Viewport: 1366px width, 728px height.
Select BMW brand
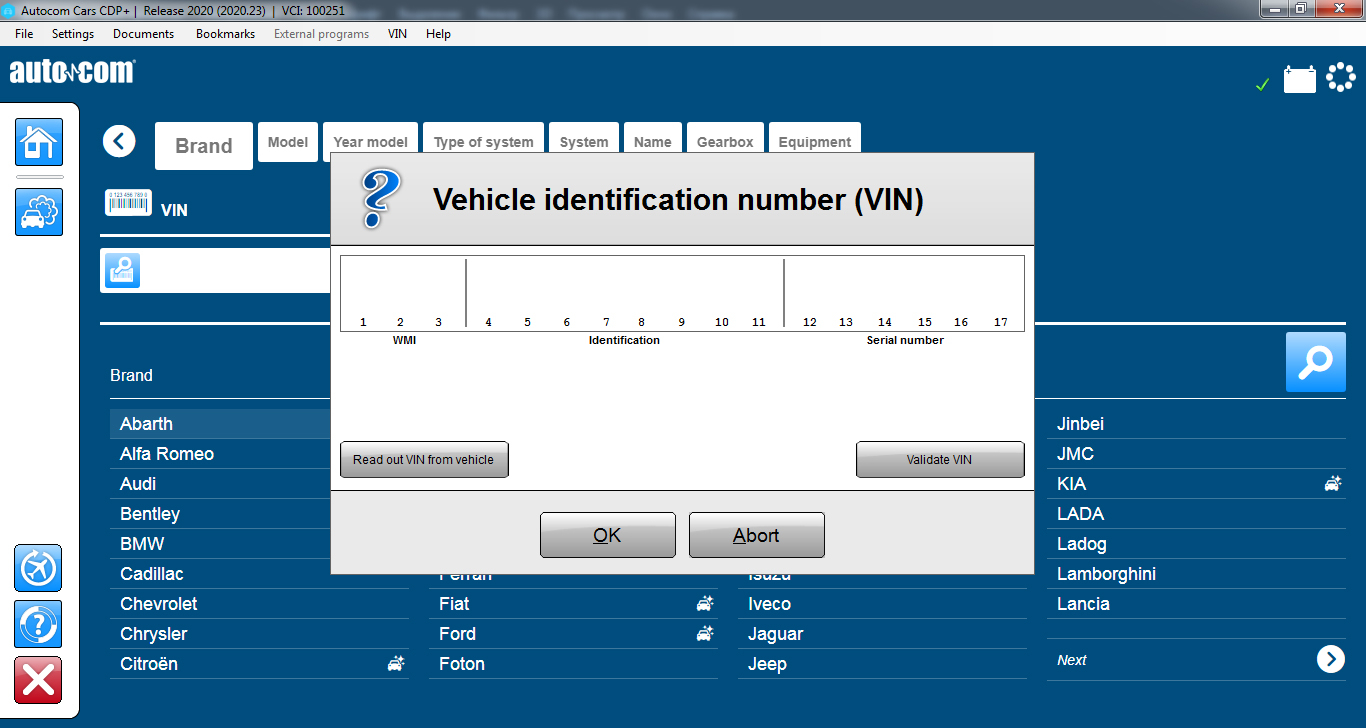(220, 544)
